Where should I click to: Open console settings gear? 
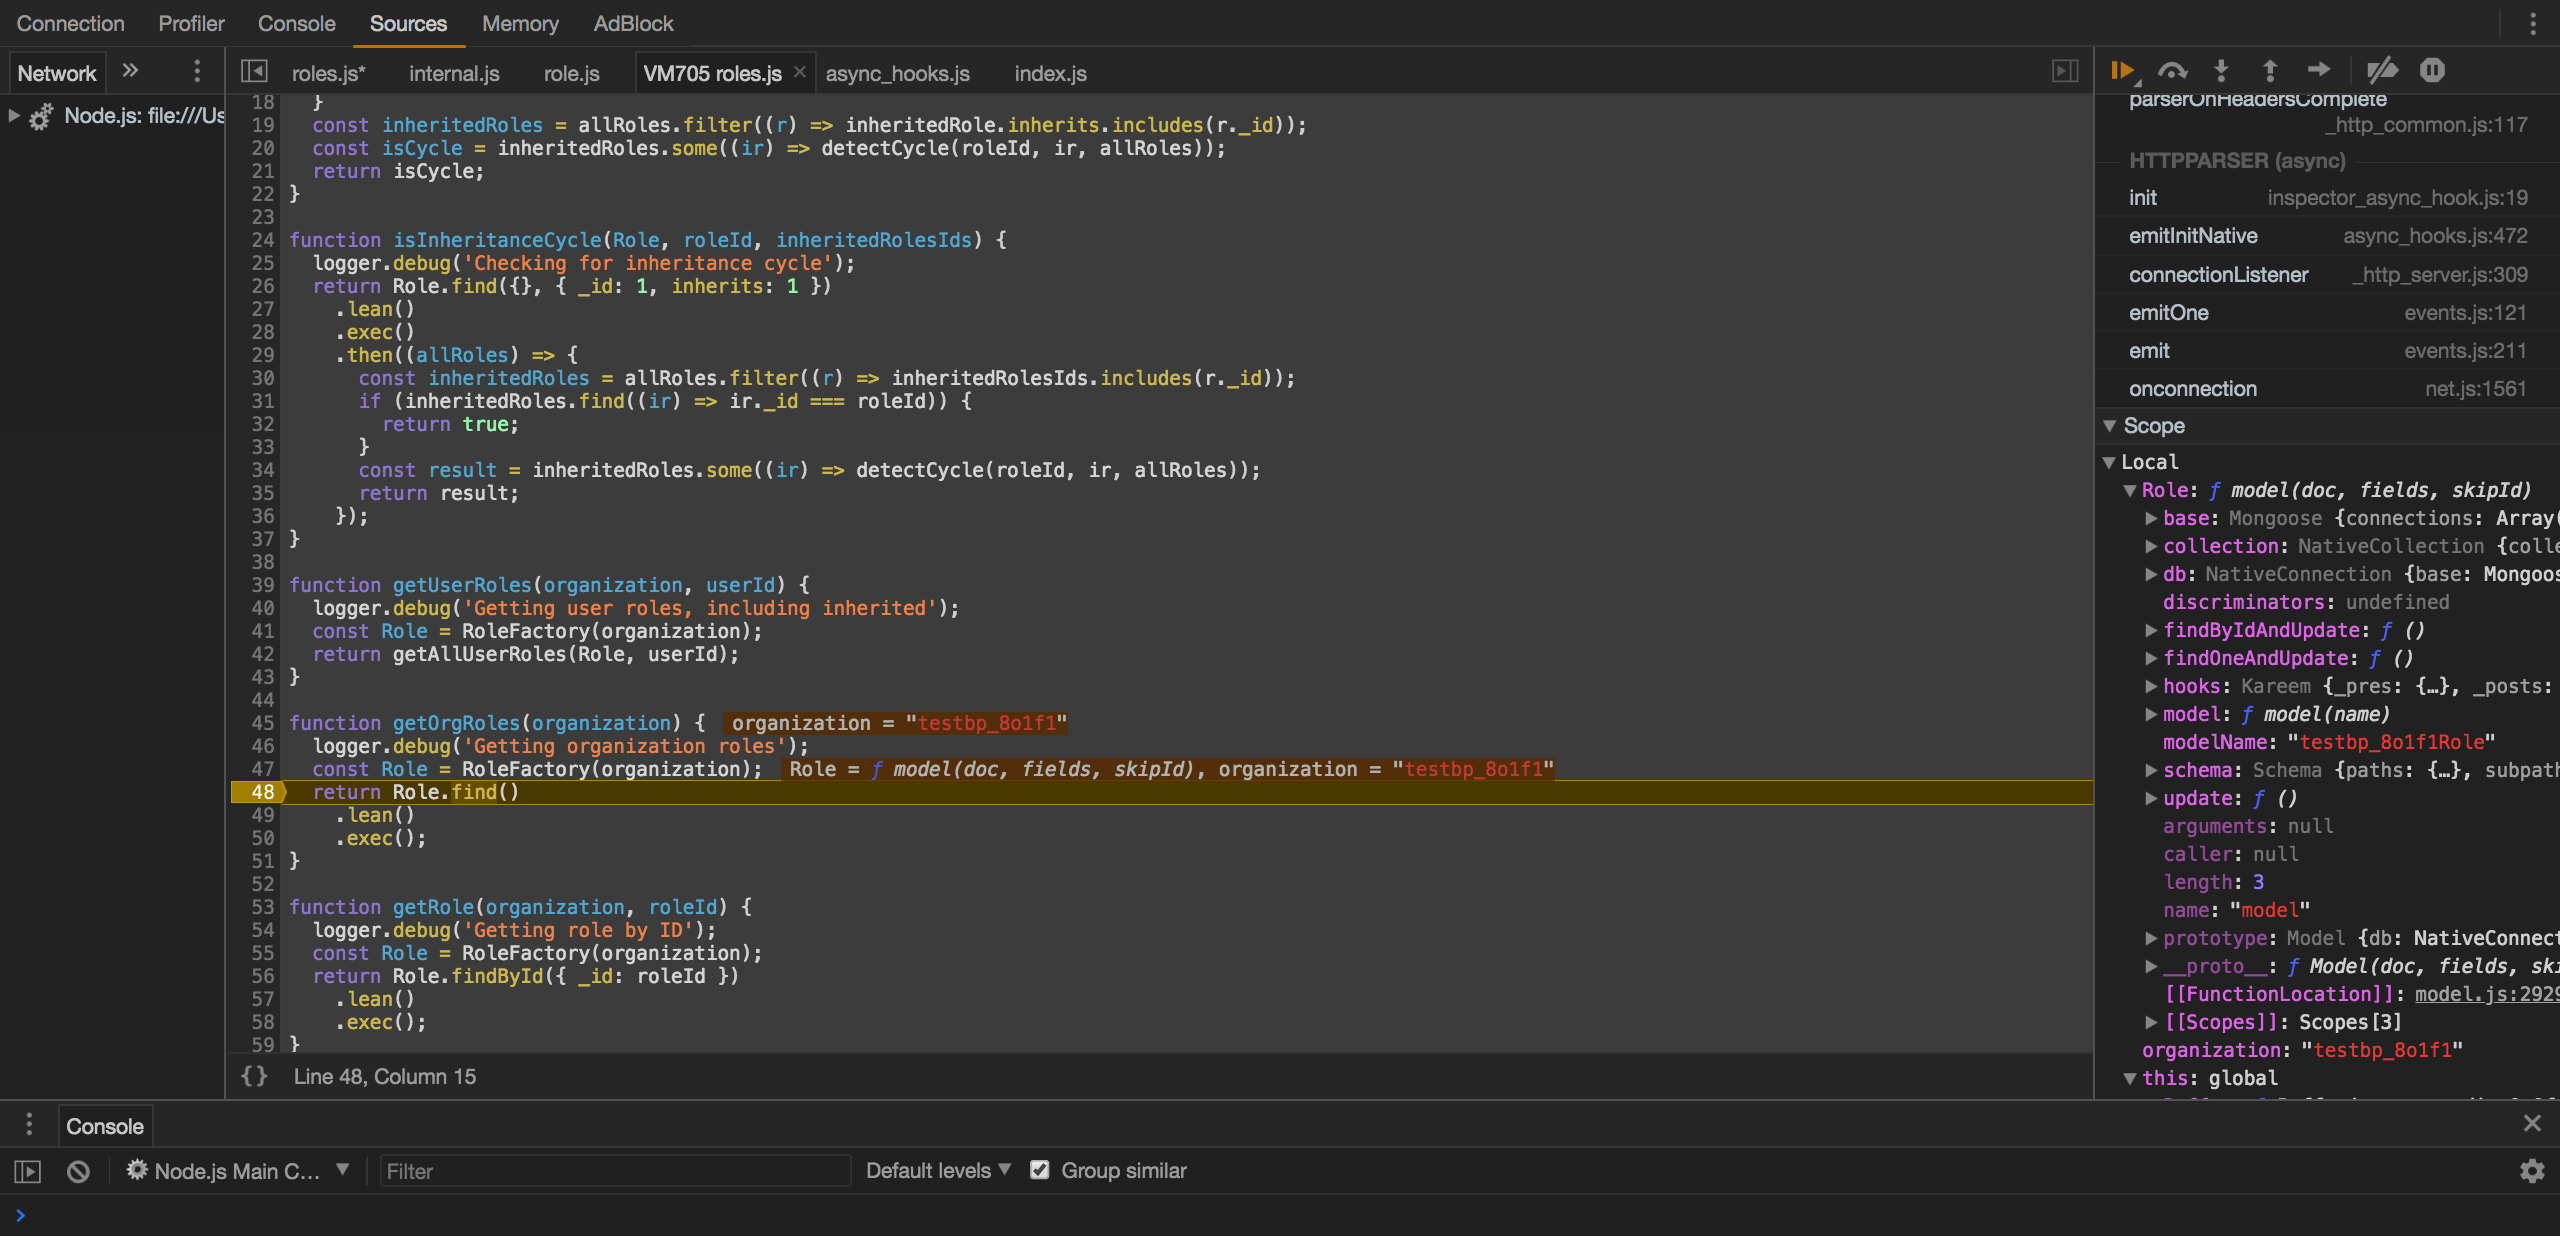pyautogui.click(x=2532, y=1171)
